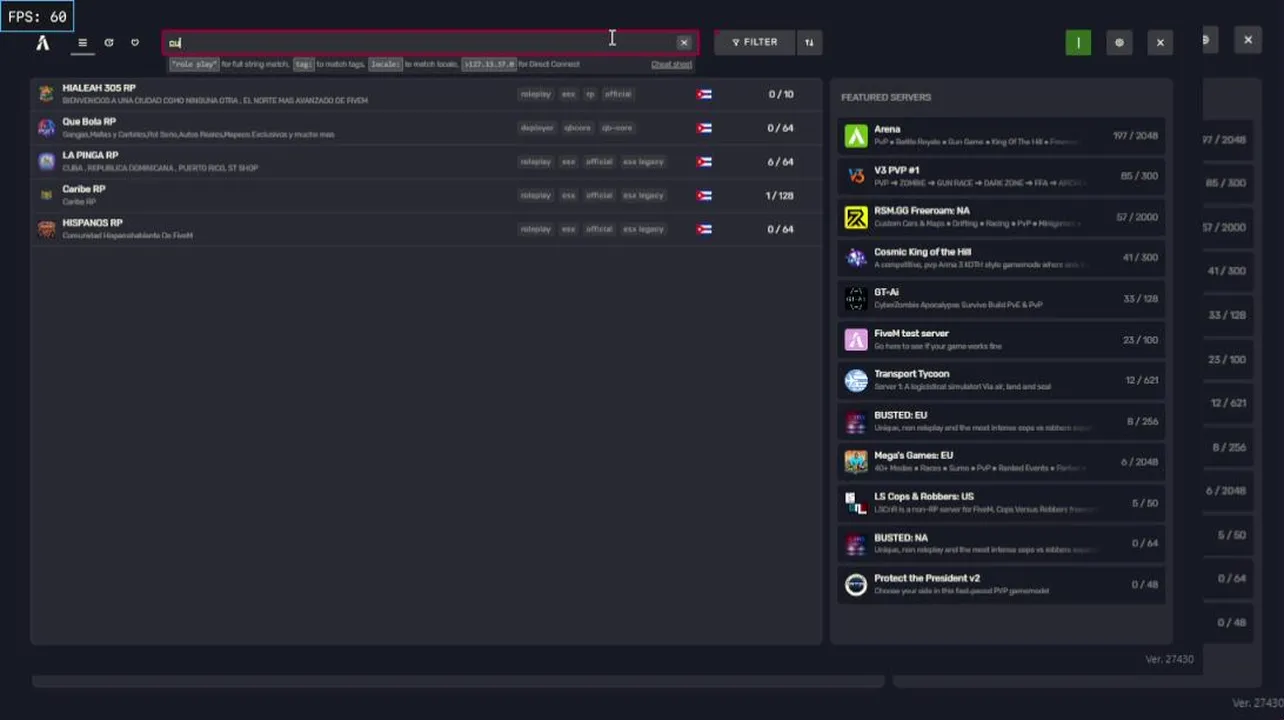Open the FILTER options
This screenshot has width=1284, height=720.
[754, 43]
